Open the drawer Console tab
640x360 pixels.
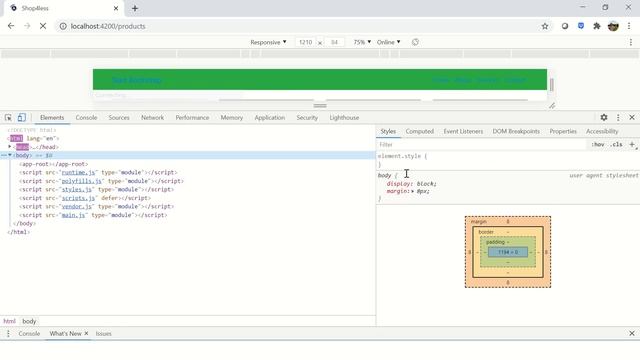(x=29, y=333)
